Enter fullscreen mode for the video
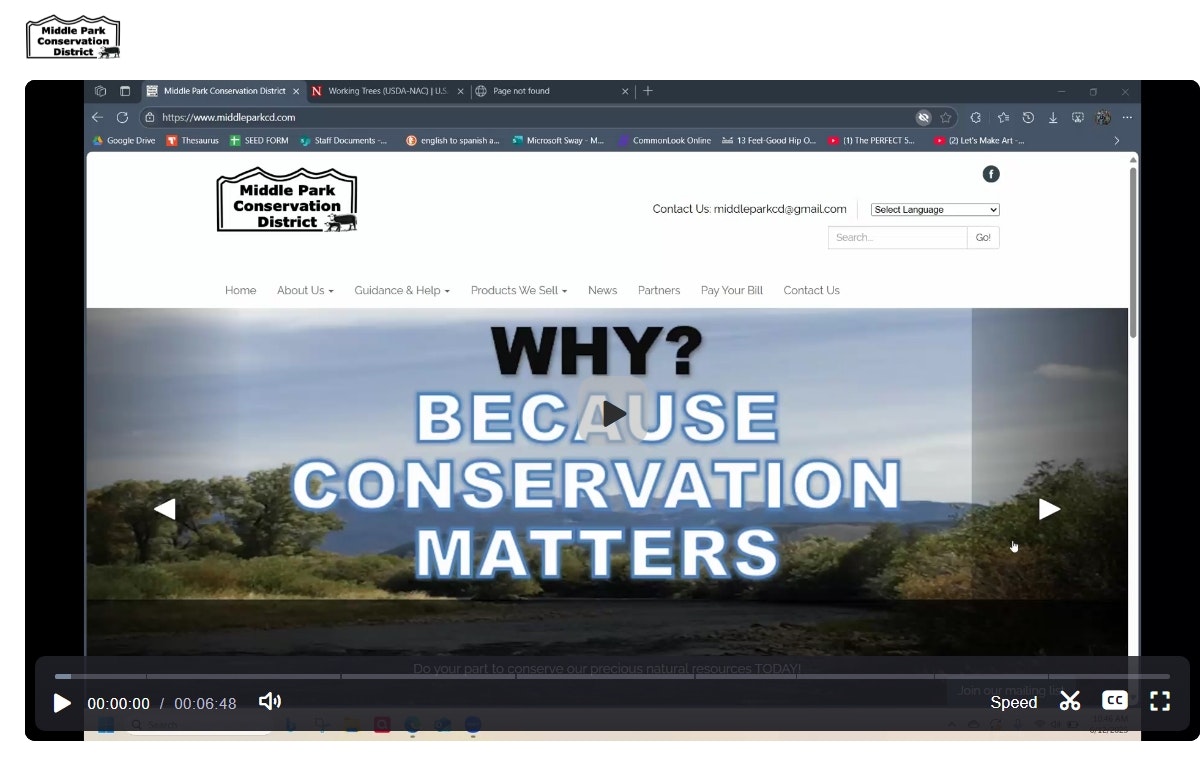The width and height of the screenshot is (1200, 761). 1160,701
